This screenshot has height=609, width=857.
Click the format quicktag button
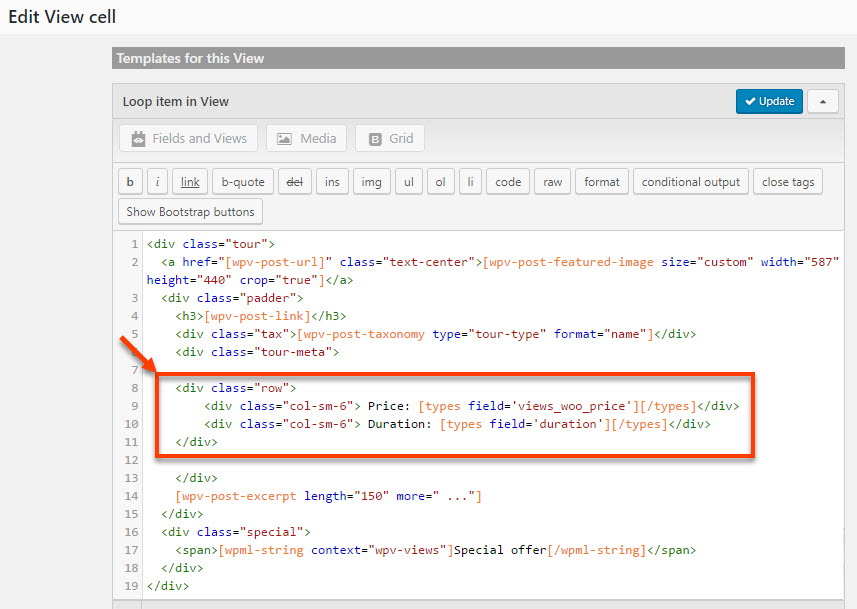click(602, 181)
